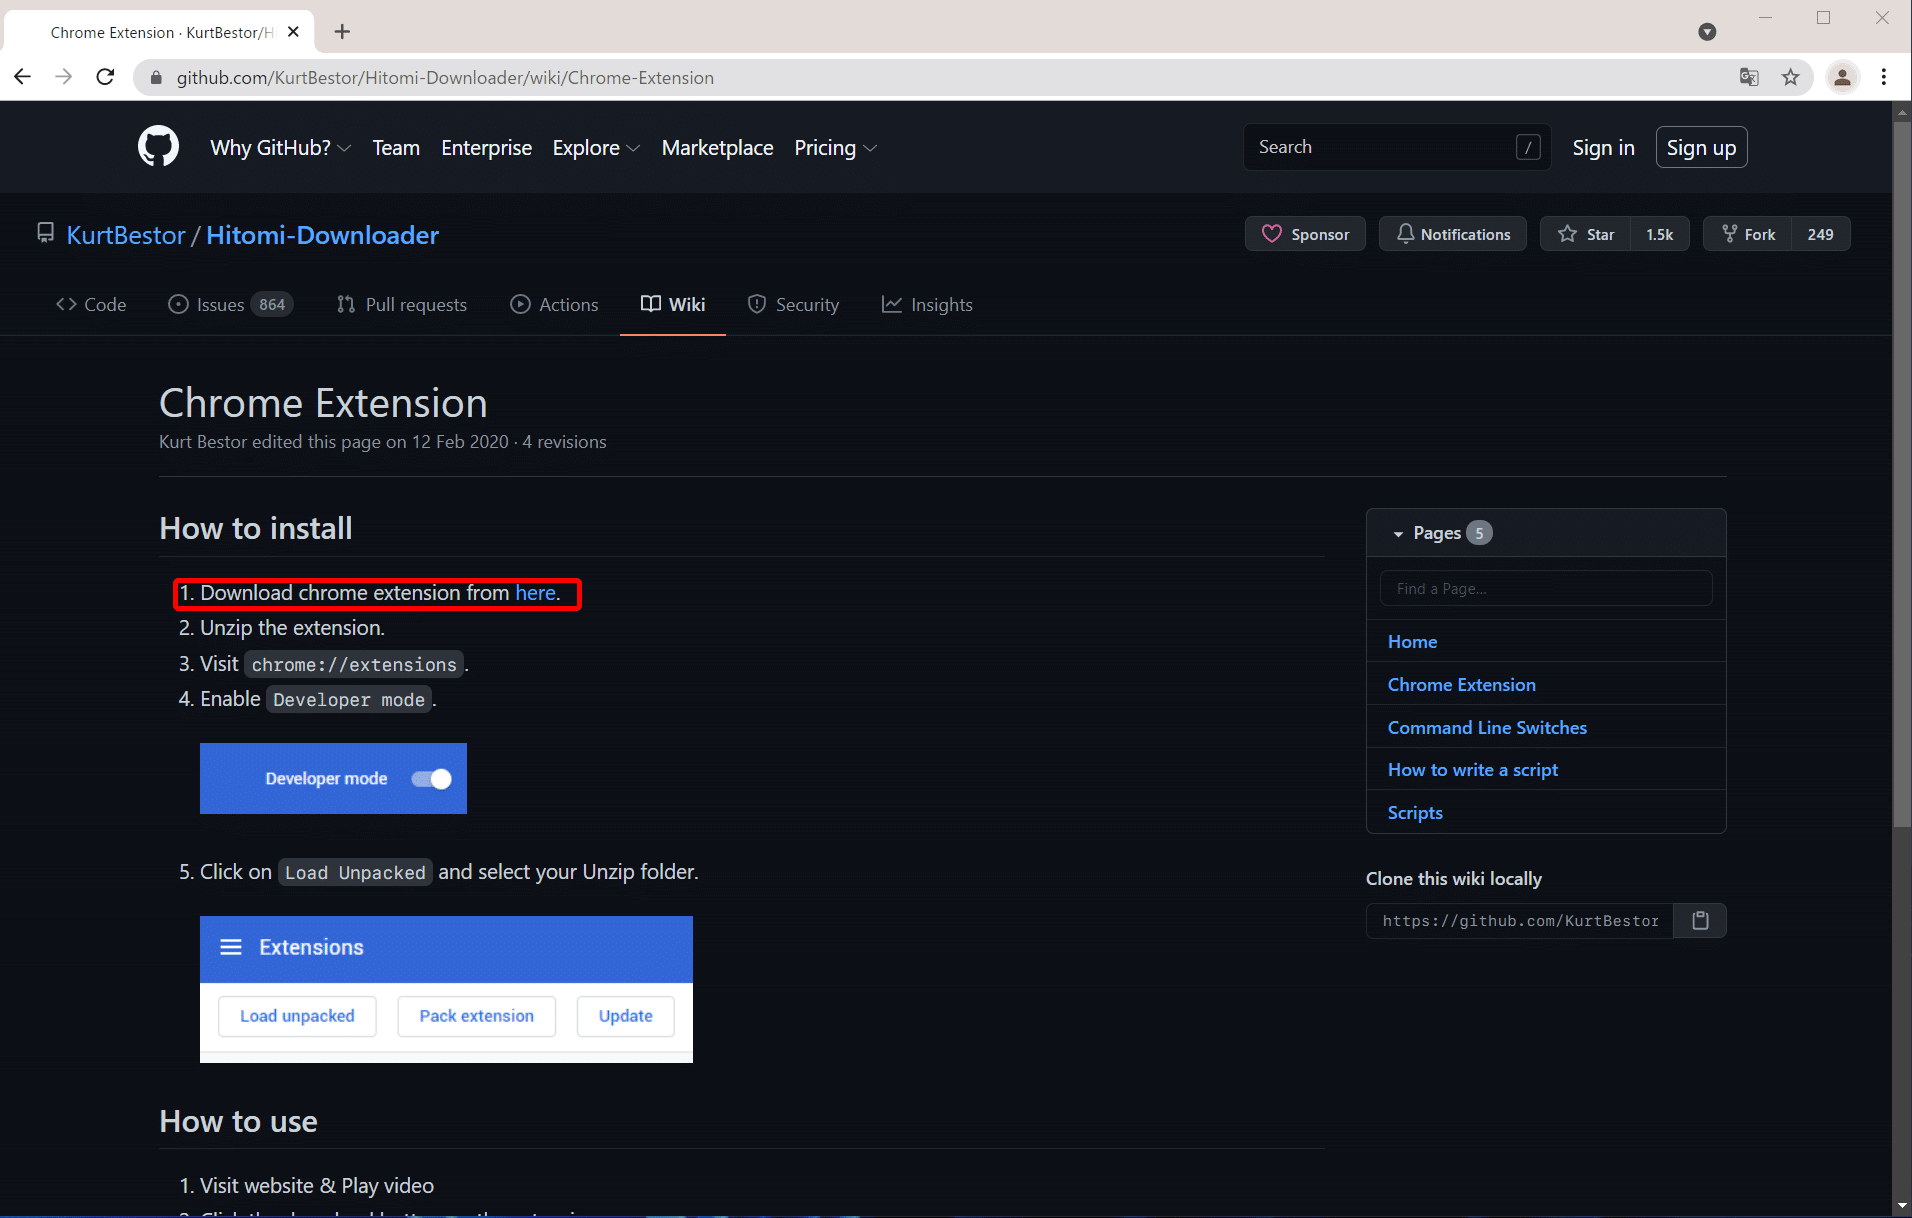The width and height of the screenshot is (1912, 1218).
Task: Open the Google Translate page icon
Action: coord(1749,77)
